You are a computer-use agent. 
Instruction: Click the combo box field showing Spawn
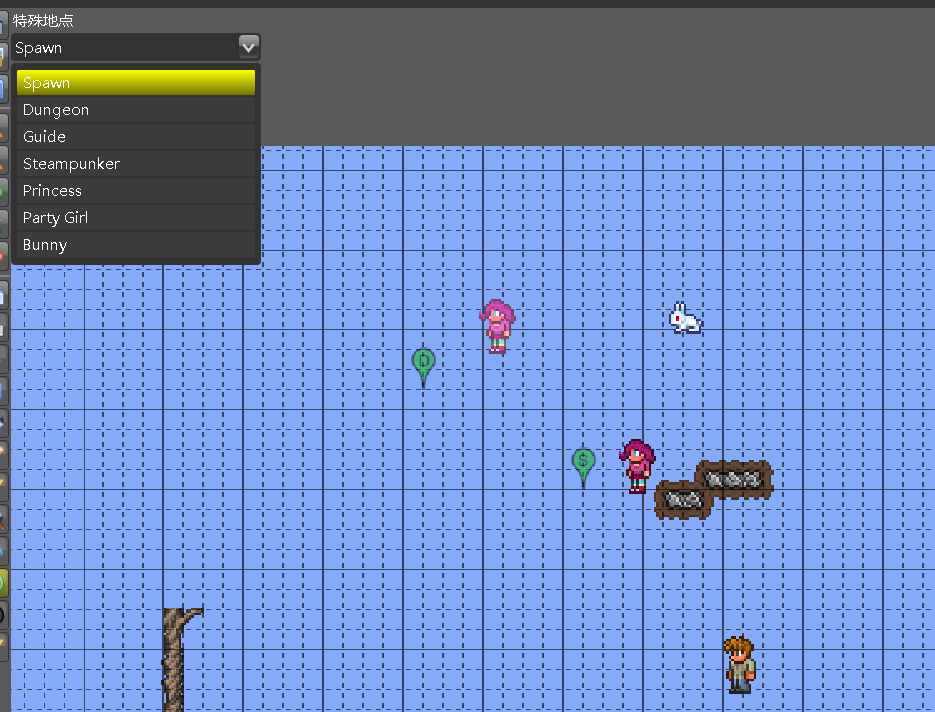pos(125,47)
